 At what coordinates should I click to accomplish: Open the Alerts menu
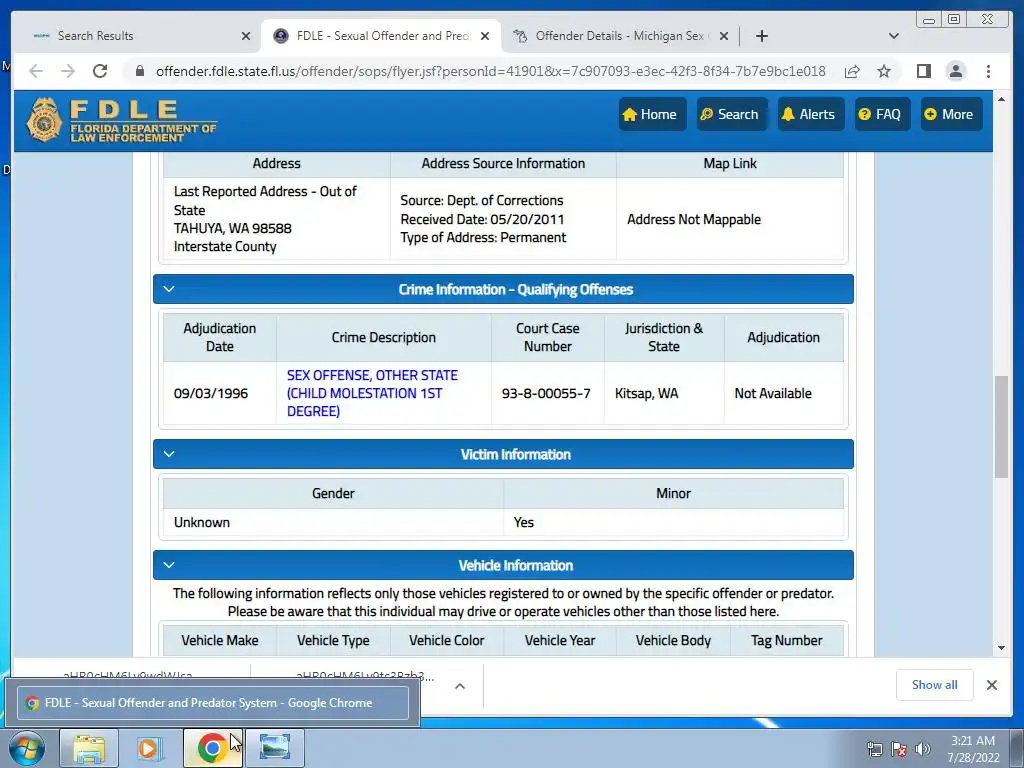[x=810, y=114]
